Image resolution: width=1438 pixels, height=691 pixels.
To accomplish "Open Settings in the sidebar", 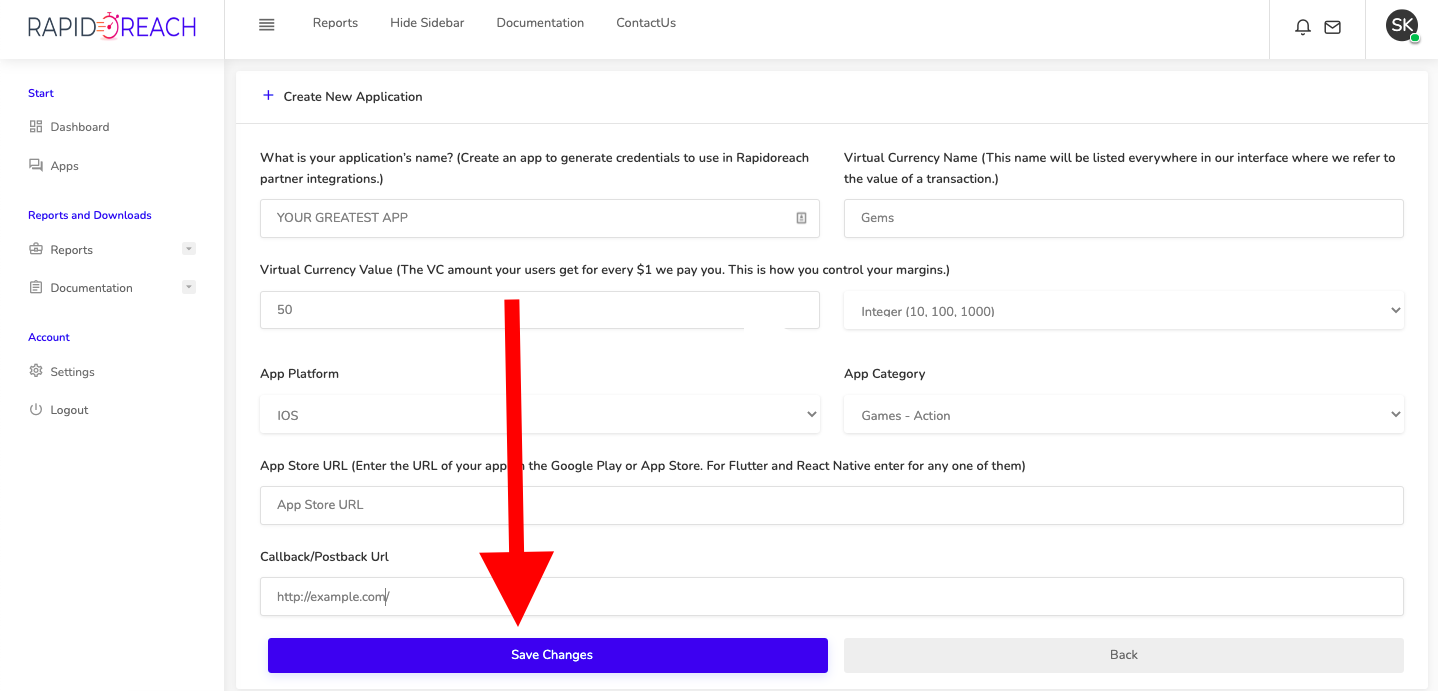I will (72, 372).
